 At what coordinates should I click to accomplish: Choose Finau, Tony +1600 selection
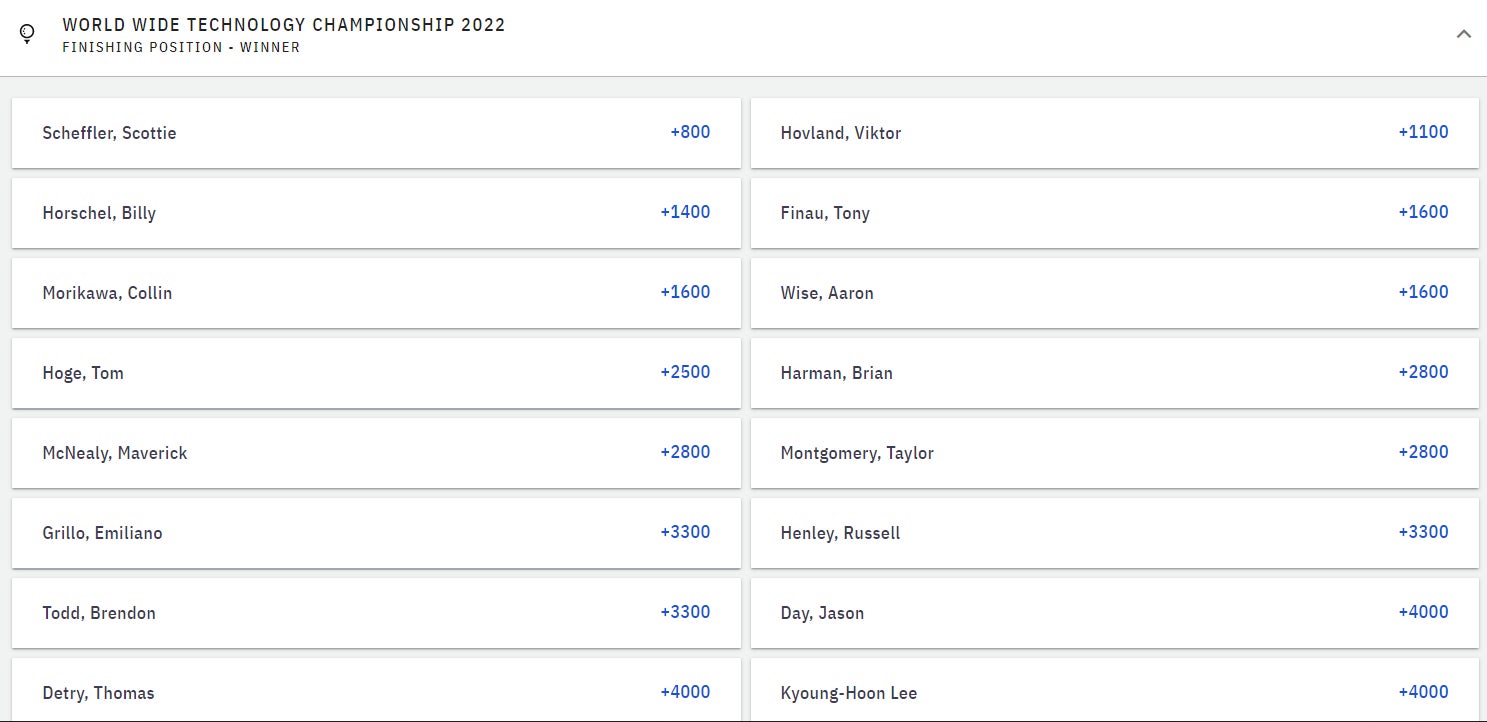[1114, 213]
